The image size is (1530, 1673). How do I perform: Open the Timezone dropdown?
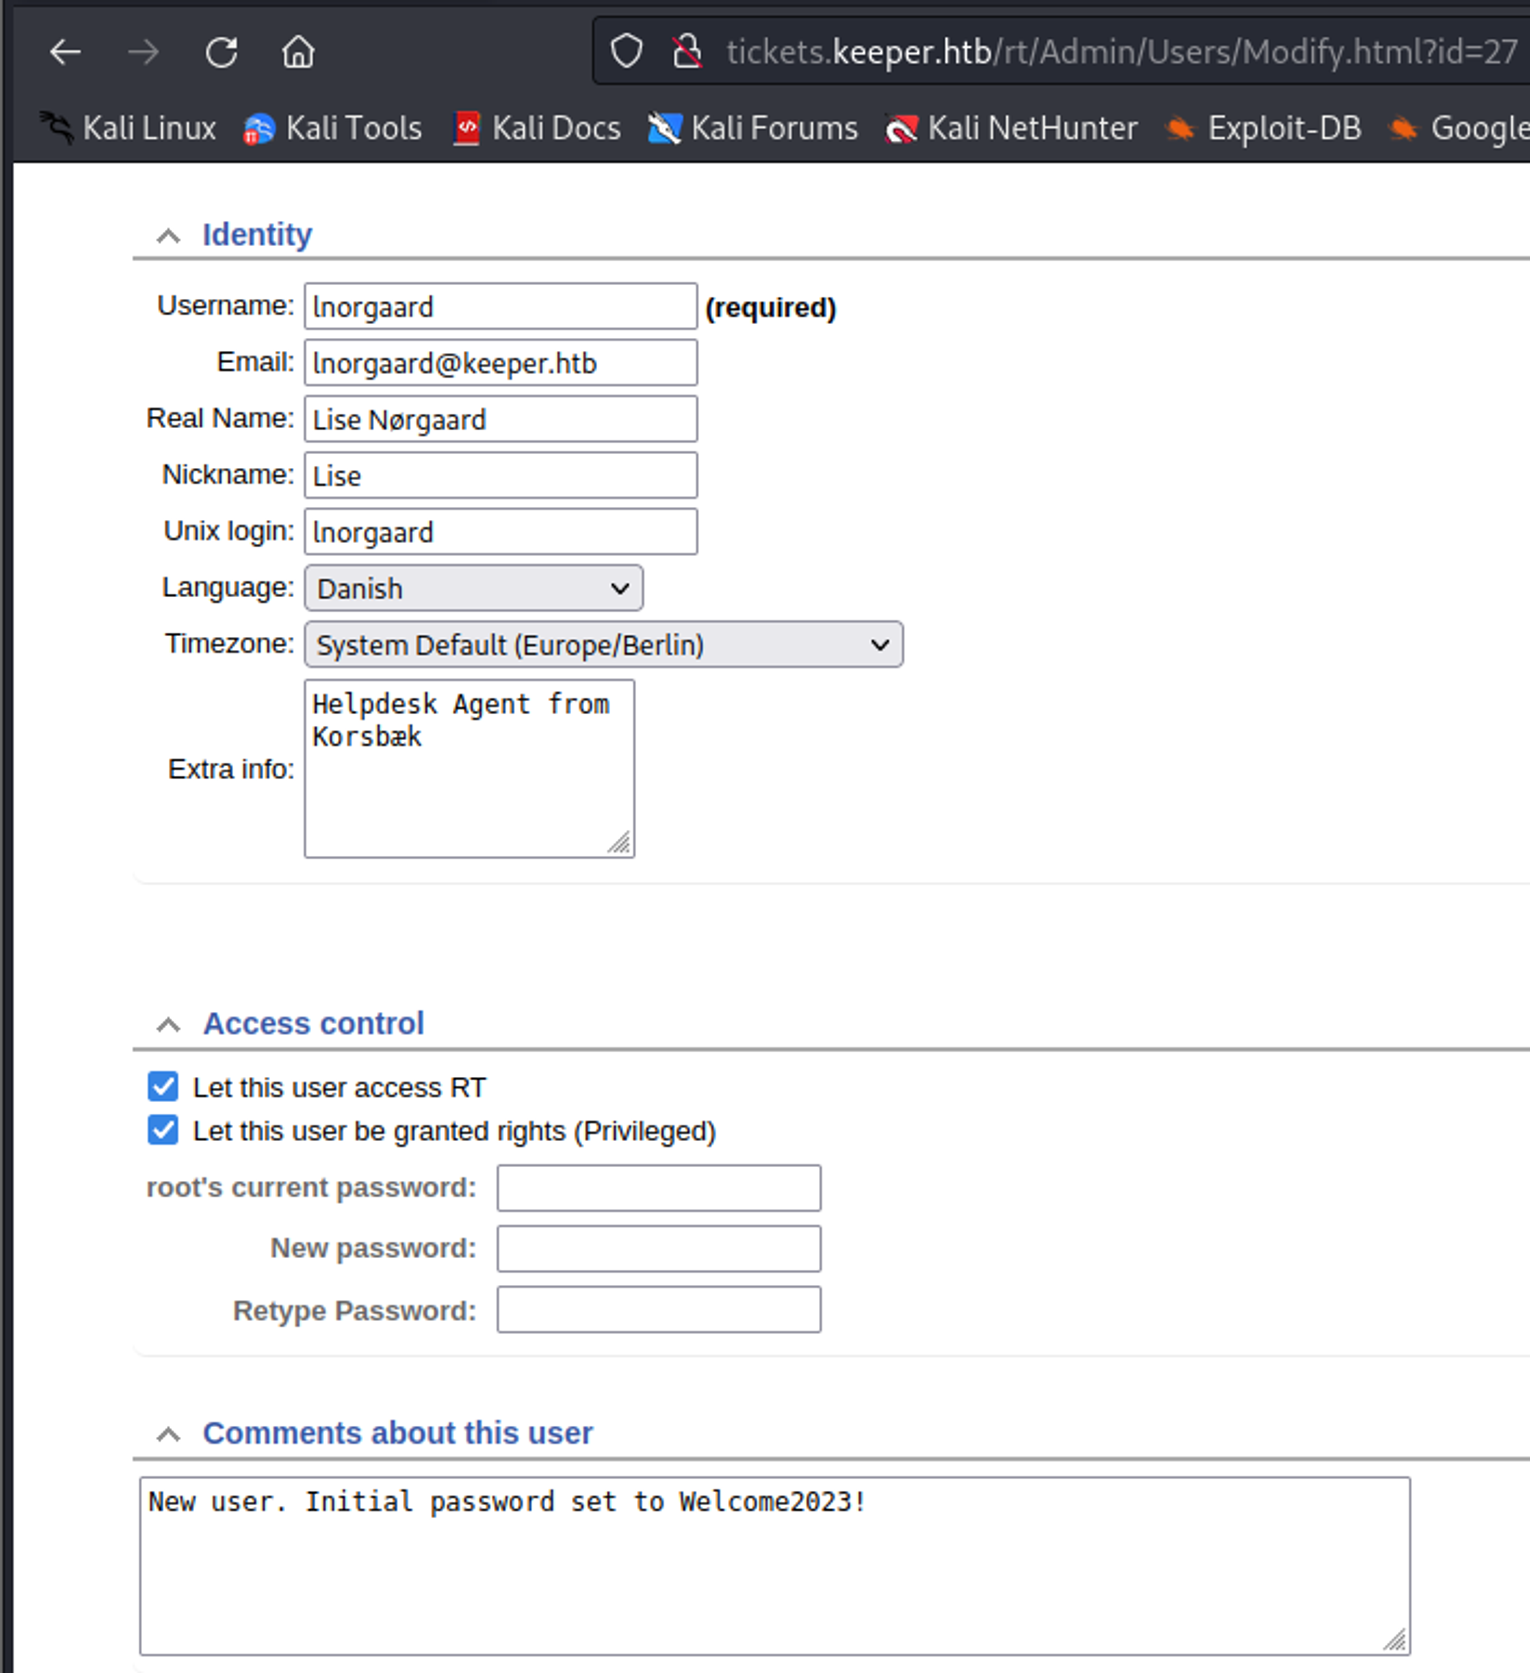[603, 645]
